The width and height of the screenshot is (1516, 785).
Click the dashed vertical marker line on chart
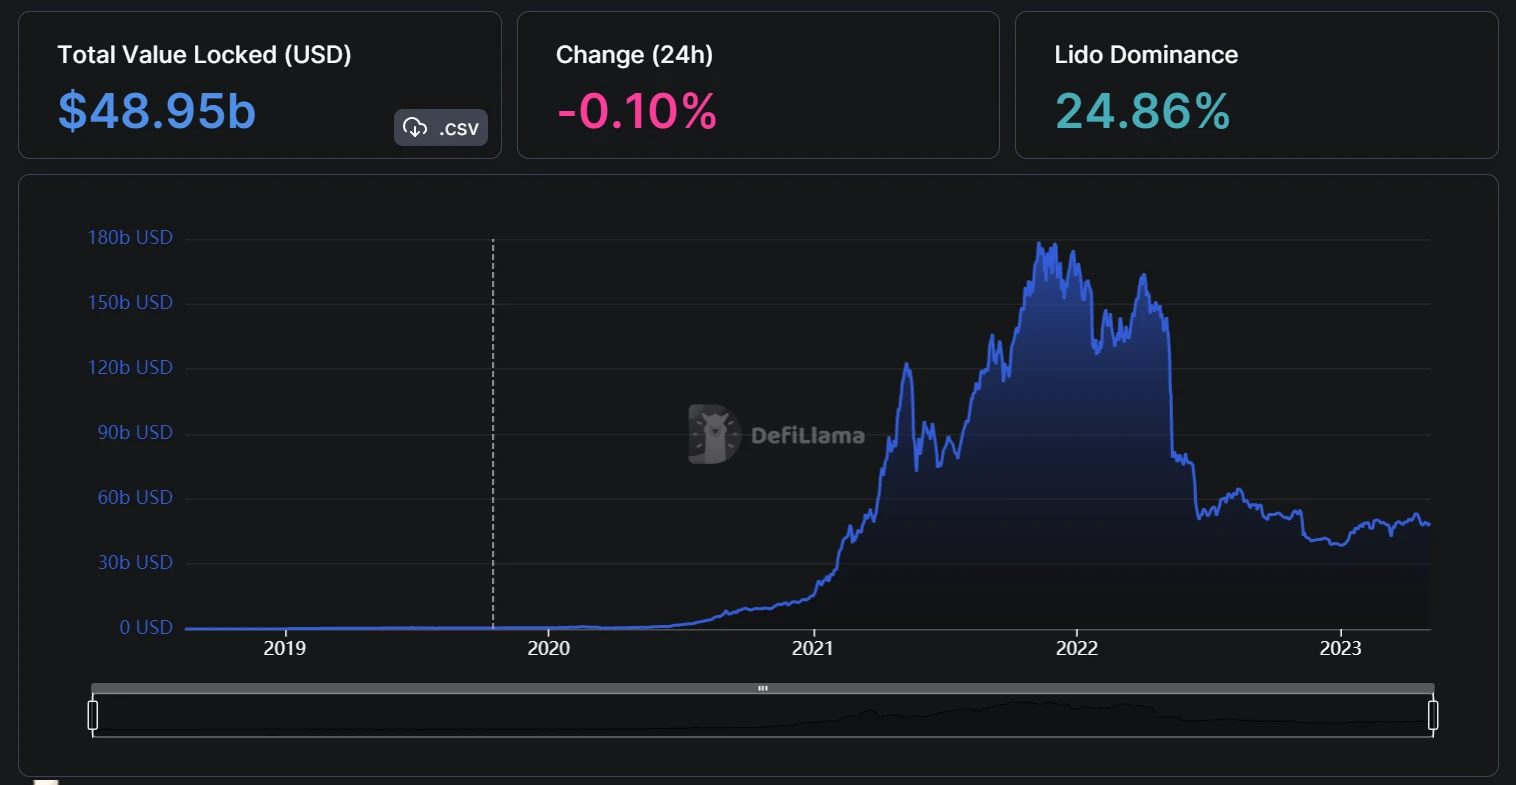click(493, 430)
